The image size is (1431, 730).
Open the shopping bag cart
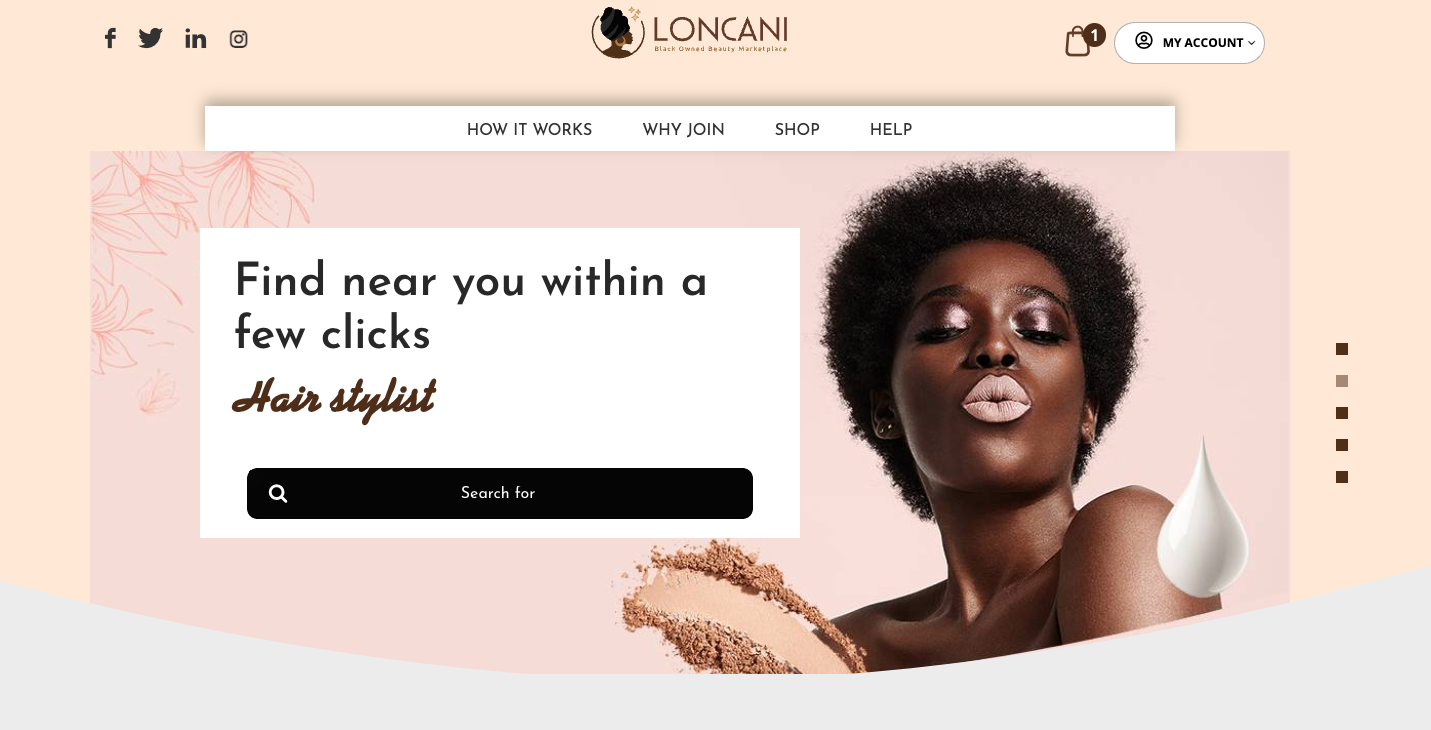point(1078,42)
